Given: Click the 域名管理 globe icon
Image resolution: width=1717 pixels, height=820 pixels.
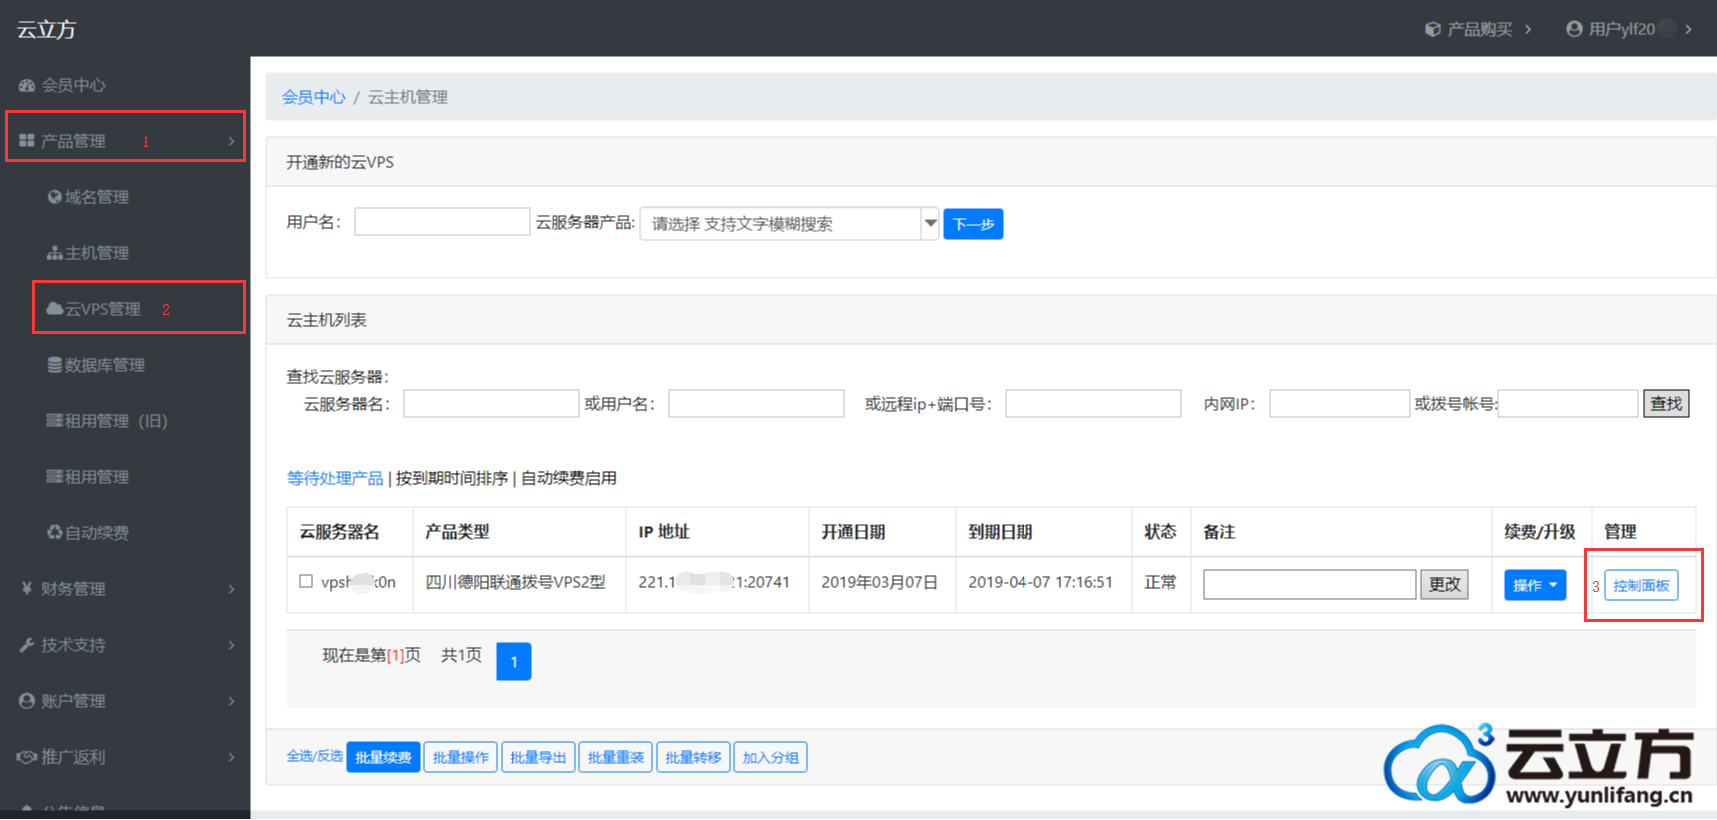Looking at the screenshot, I should coord(55,197).
